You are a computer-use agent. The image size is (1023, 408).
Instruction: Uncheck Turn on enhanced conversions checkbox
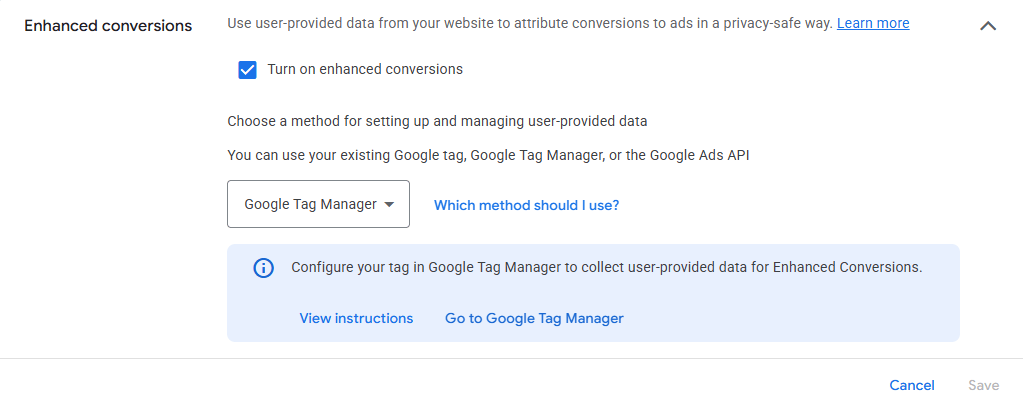pyautogui.click(x=247, y=70)
